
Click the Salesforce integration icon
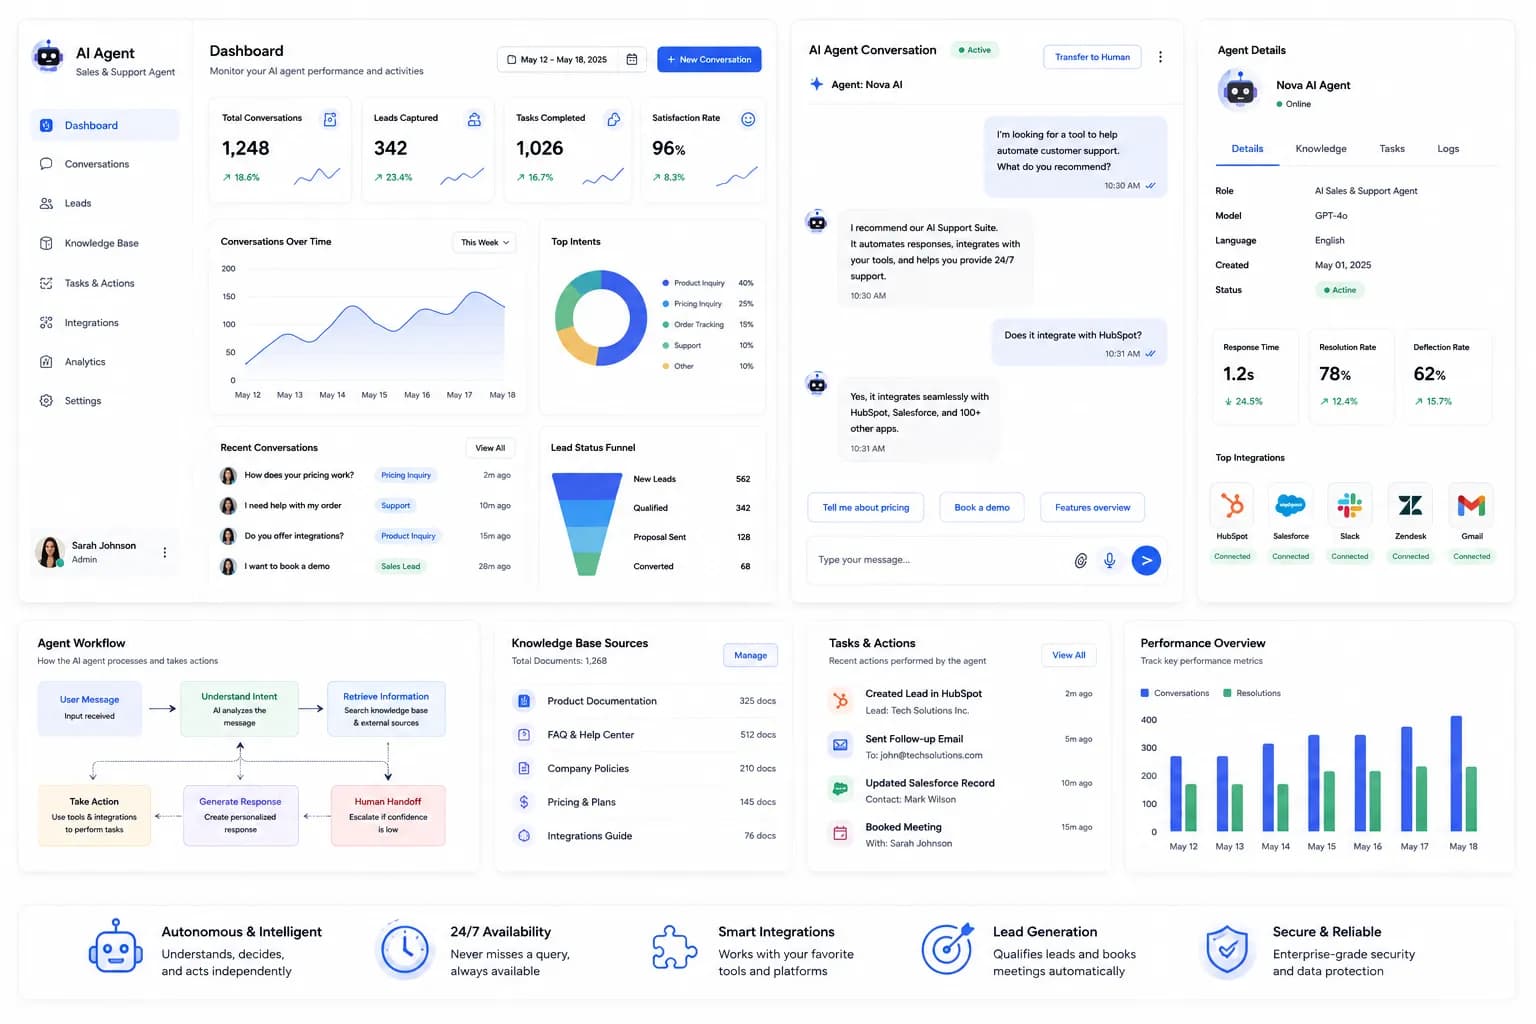(1291, 506)
